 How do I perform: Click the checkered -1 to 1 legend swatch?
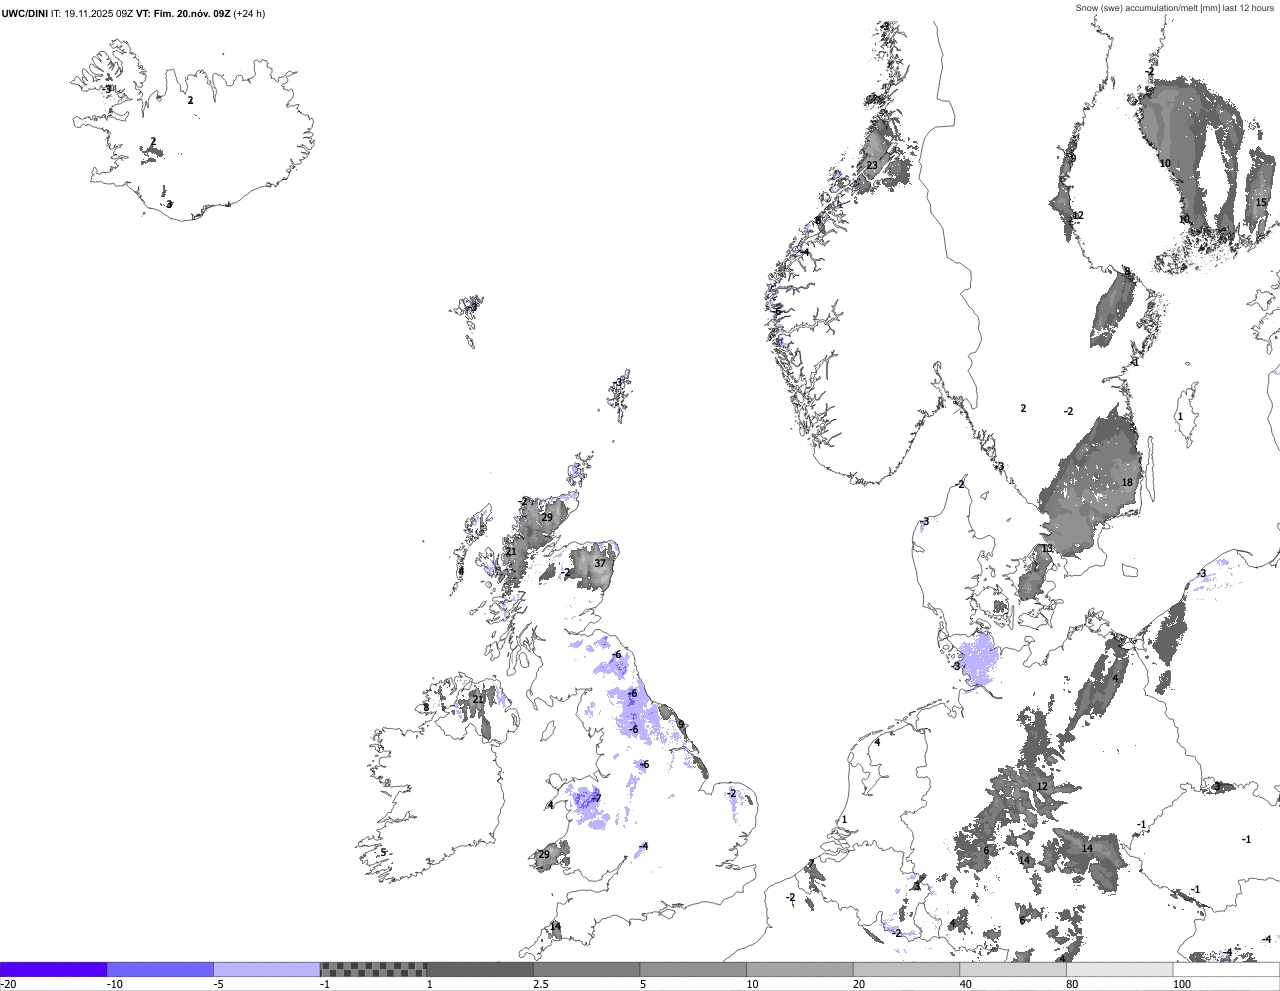tap(373, 969)
